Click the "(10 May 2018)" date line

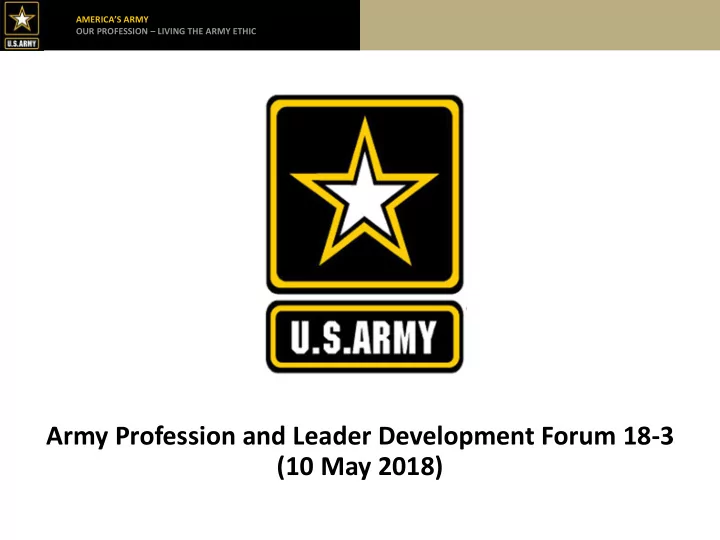point(360,467)
